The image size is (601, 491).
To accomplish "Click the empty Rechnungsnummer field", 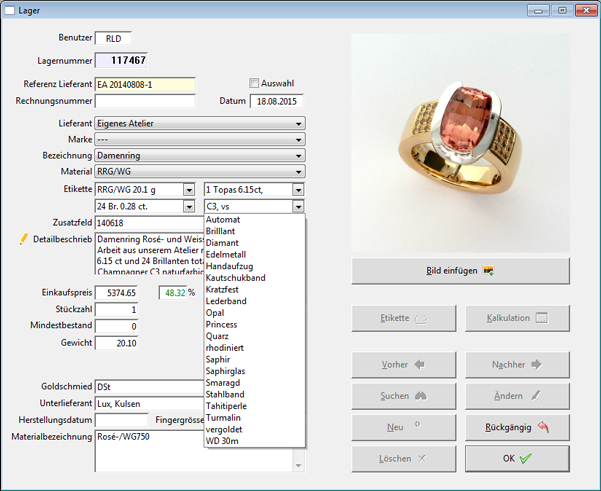I will pos(145,101).
